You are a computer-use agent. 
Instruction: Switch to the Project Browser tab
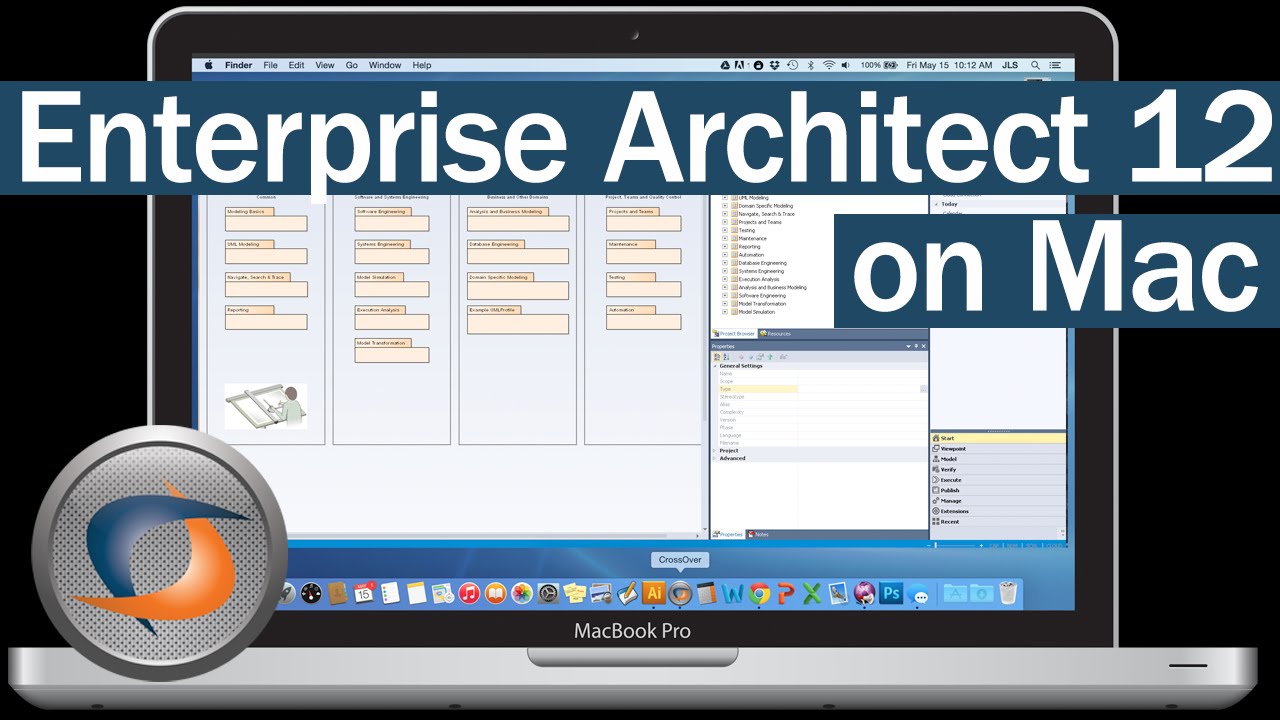pos(734,334)
